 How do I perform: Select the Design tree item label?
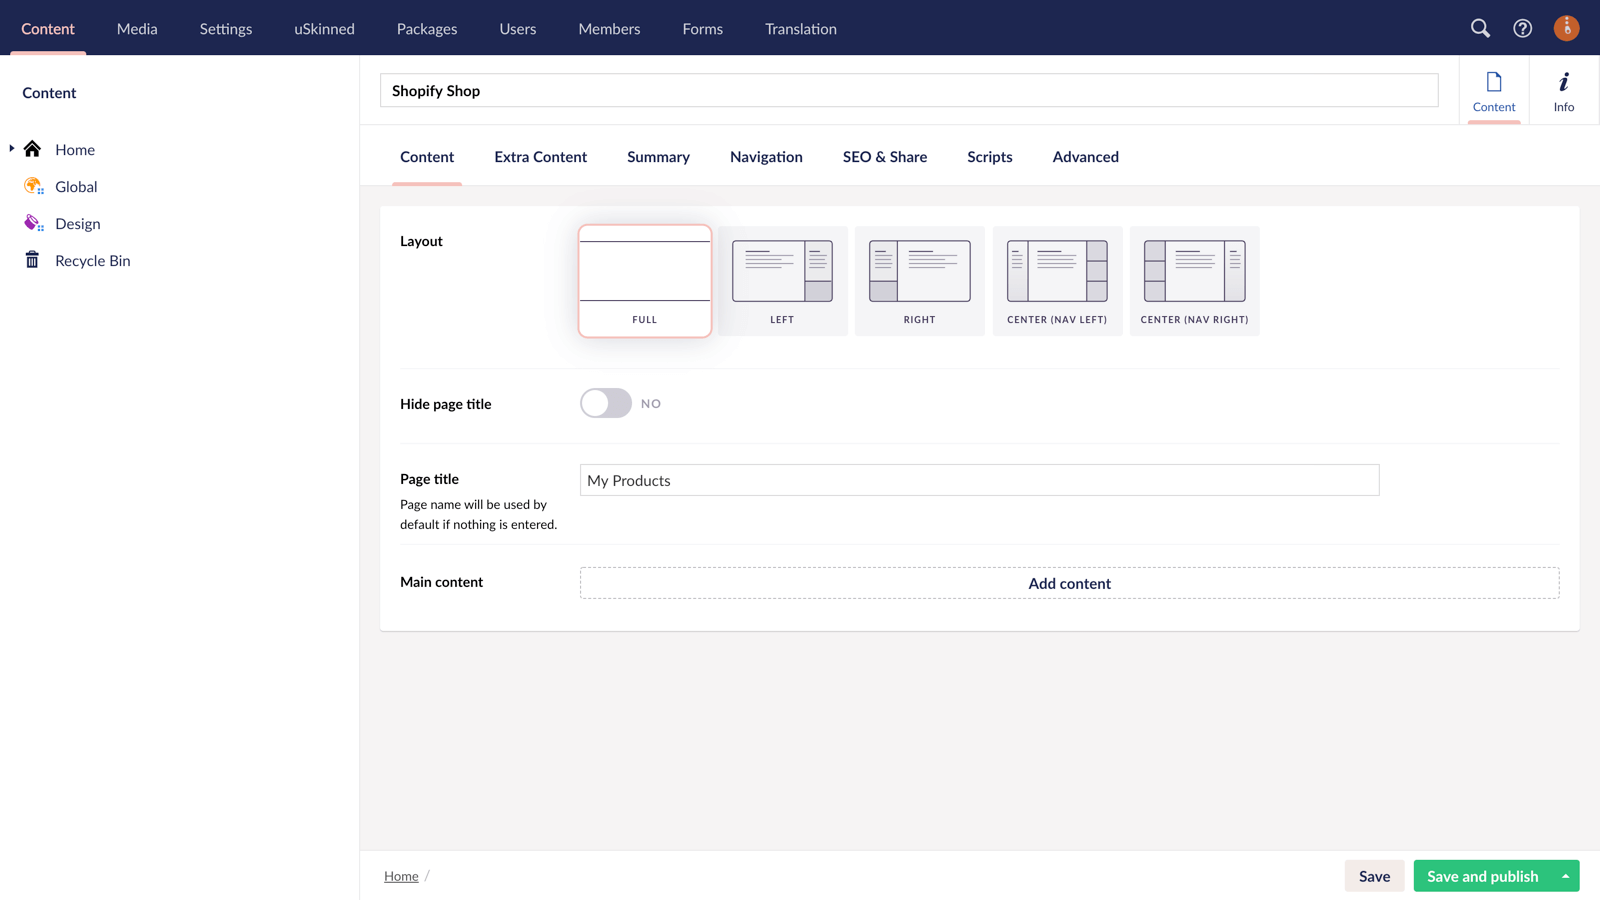pyautogui.click(x=78, y=223)
